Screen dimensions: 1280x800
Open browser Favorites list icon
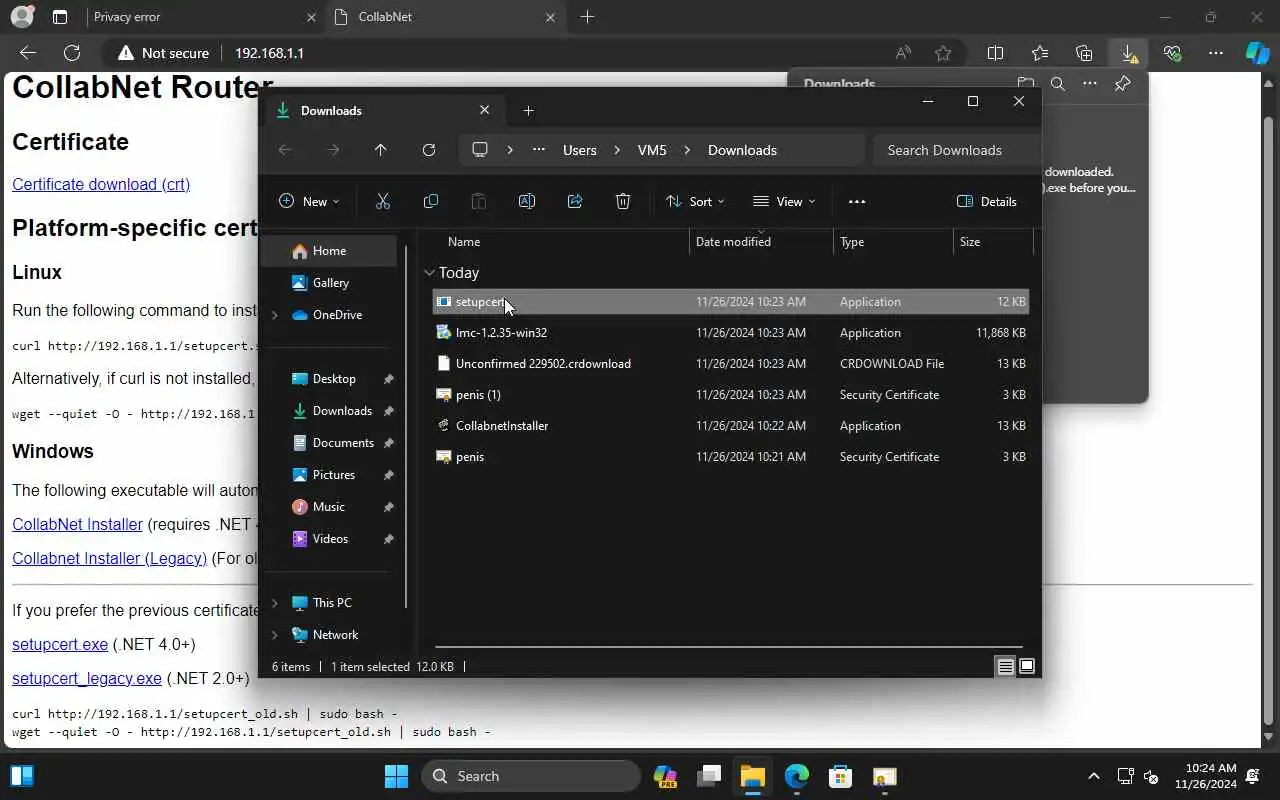tap(1040, 53)
